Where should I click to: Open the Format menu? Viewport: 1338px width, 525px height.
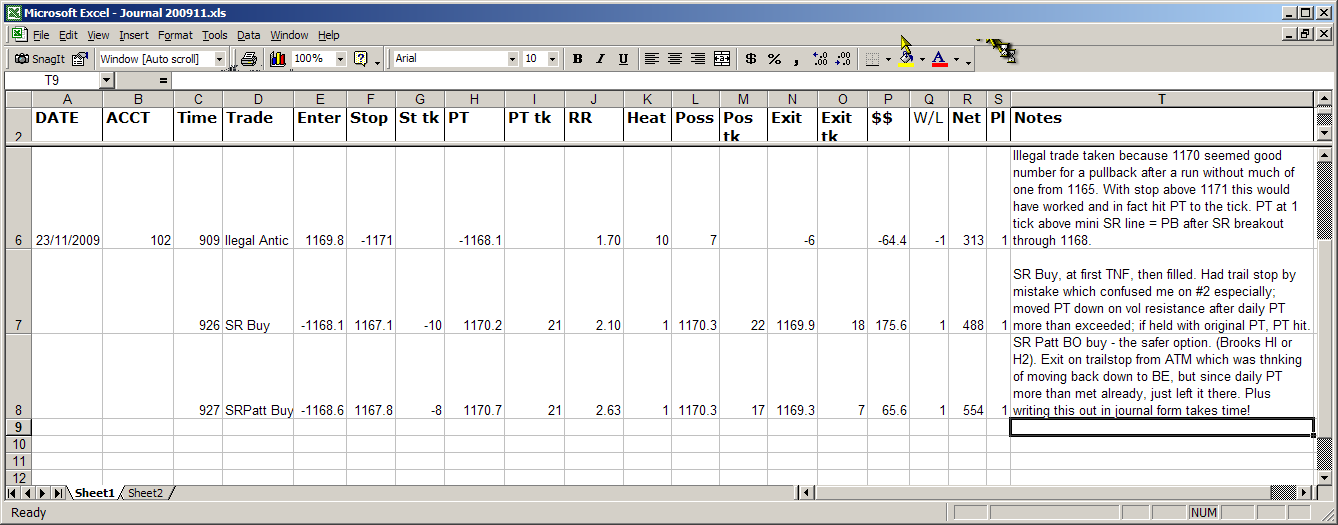coord(176,35)
